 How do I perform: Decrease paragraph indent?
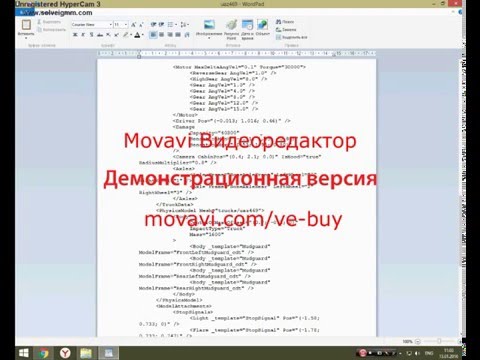tap(153, 25)
